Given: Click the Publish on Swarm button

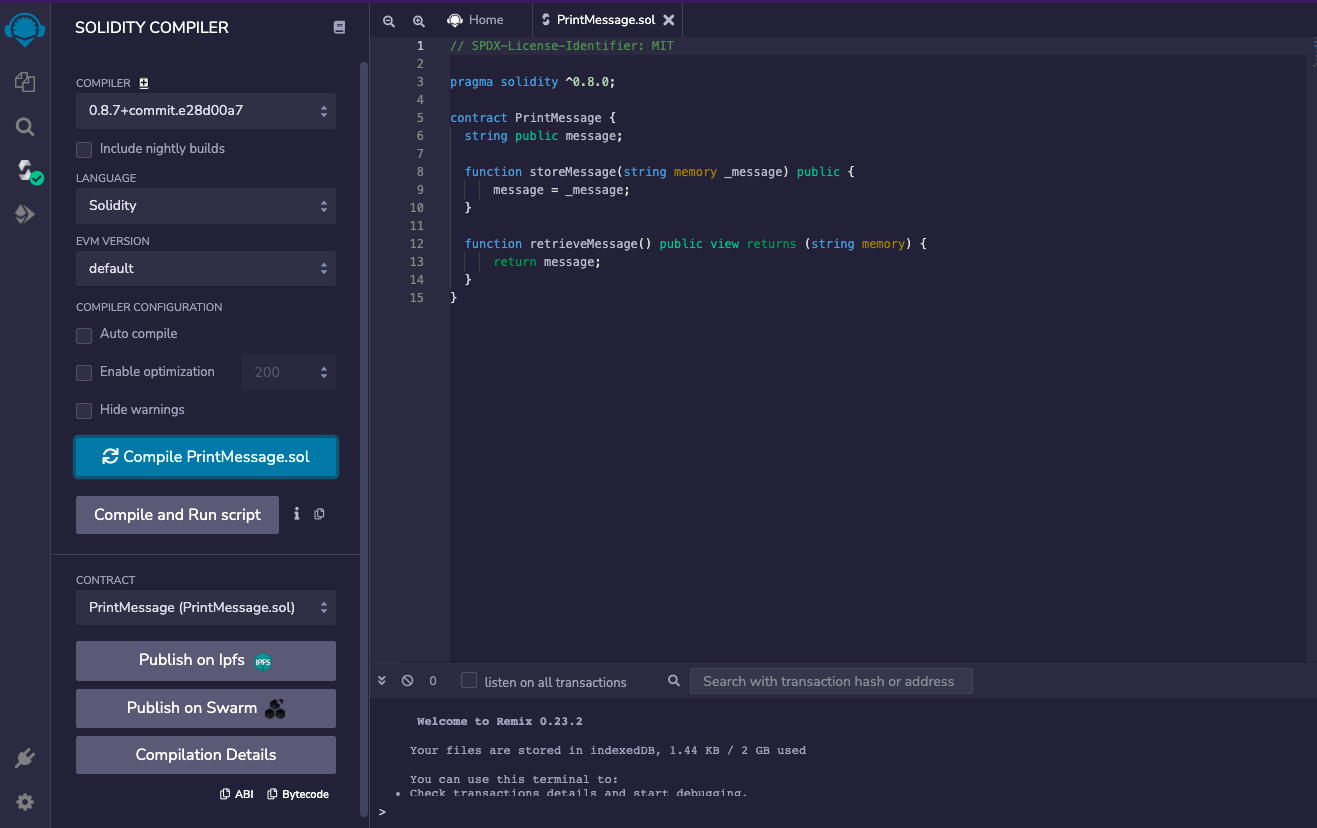Looking at the screenshot, I should [x=206, y=708].
